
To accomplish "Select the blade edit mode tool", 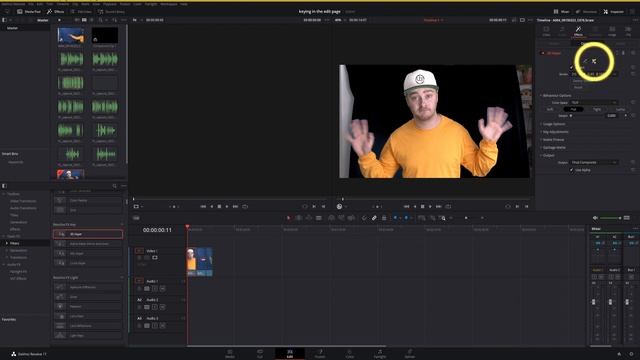I will point(319,218).
